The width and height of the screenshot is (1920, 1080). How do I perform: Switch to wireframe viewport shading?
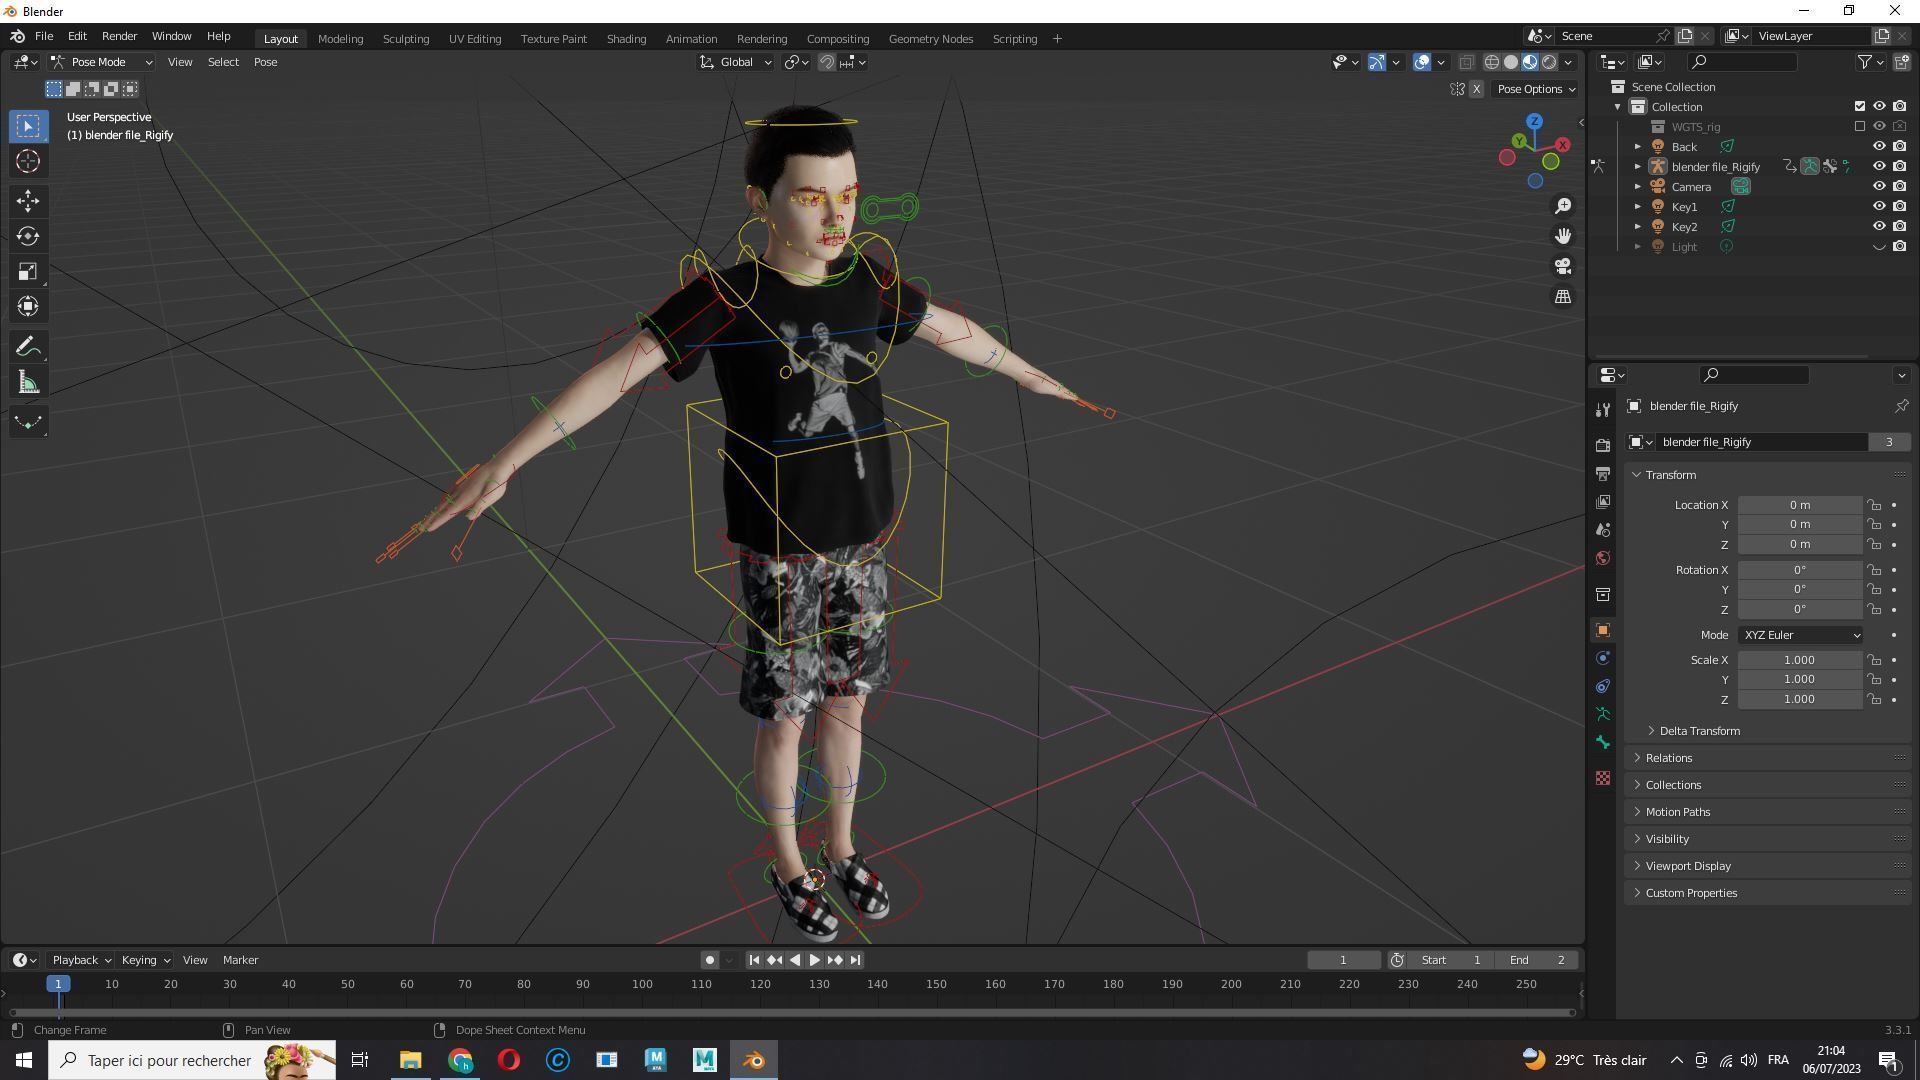(1491, 62)
